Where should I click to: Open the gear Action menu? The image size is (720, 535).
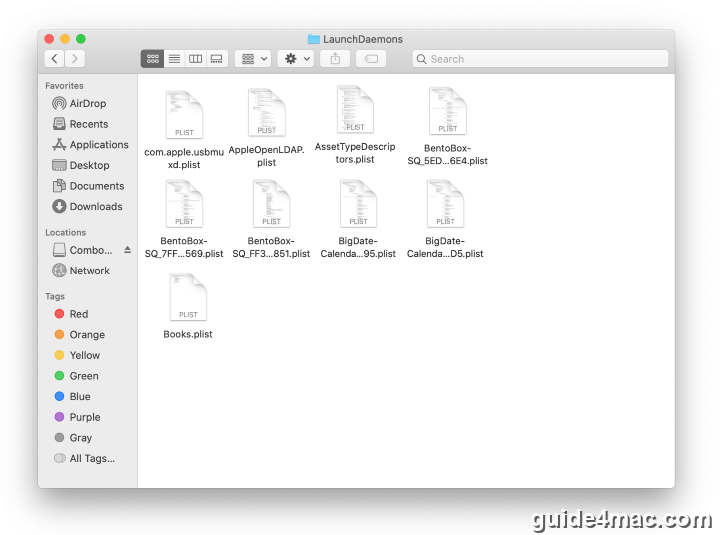tap(296, 59)
